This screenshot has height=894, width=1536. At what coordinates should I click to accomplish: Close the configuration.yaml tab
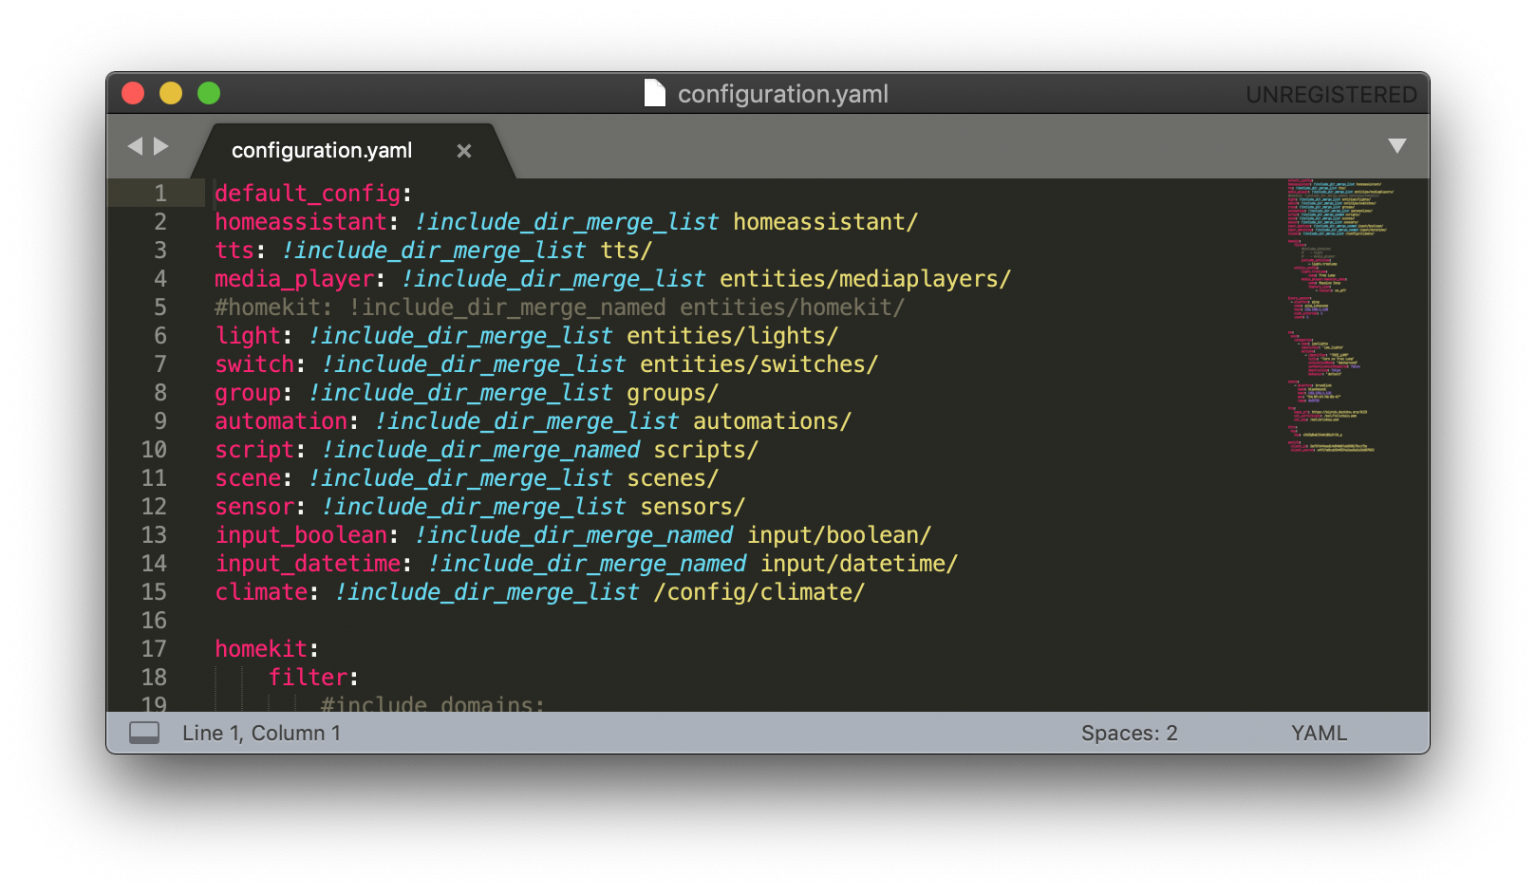[x=464, y=150]
